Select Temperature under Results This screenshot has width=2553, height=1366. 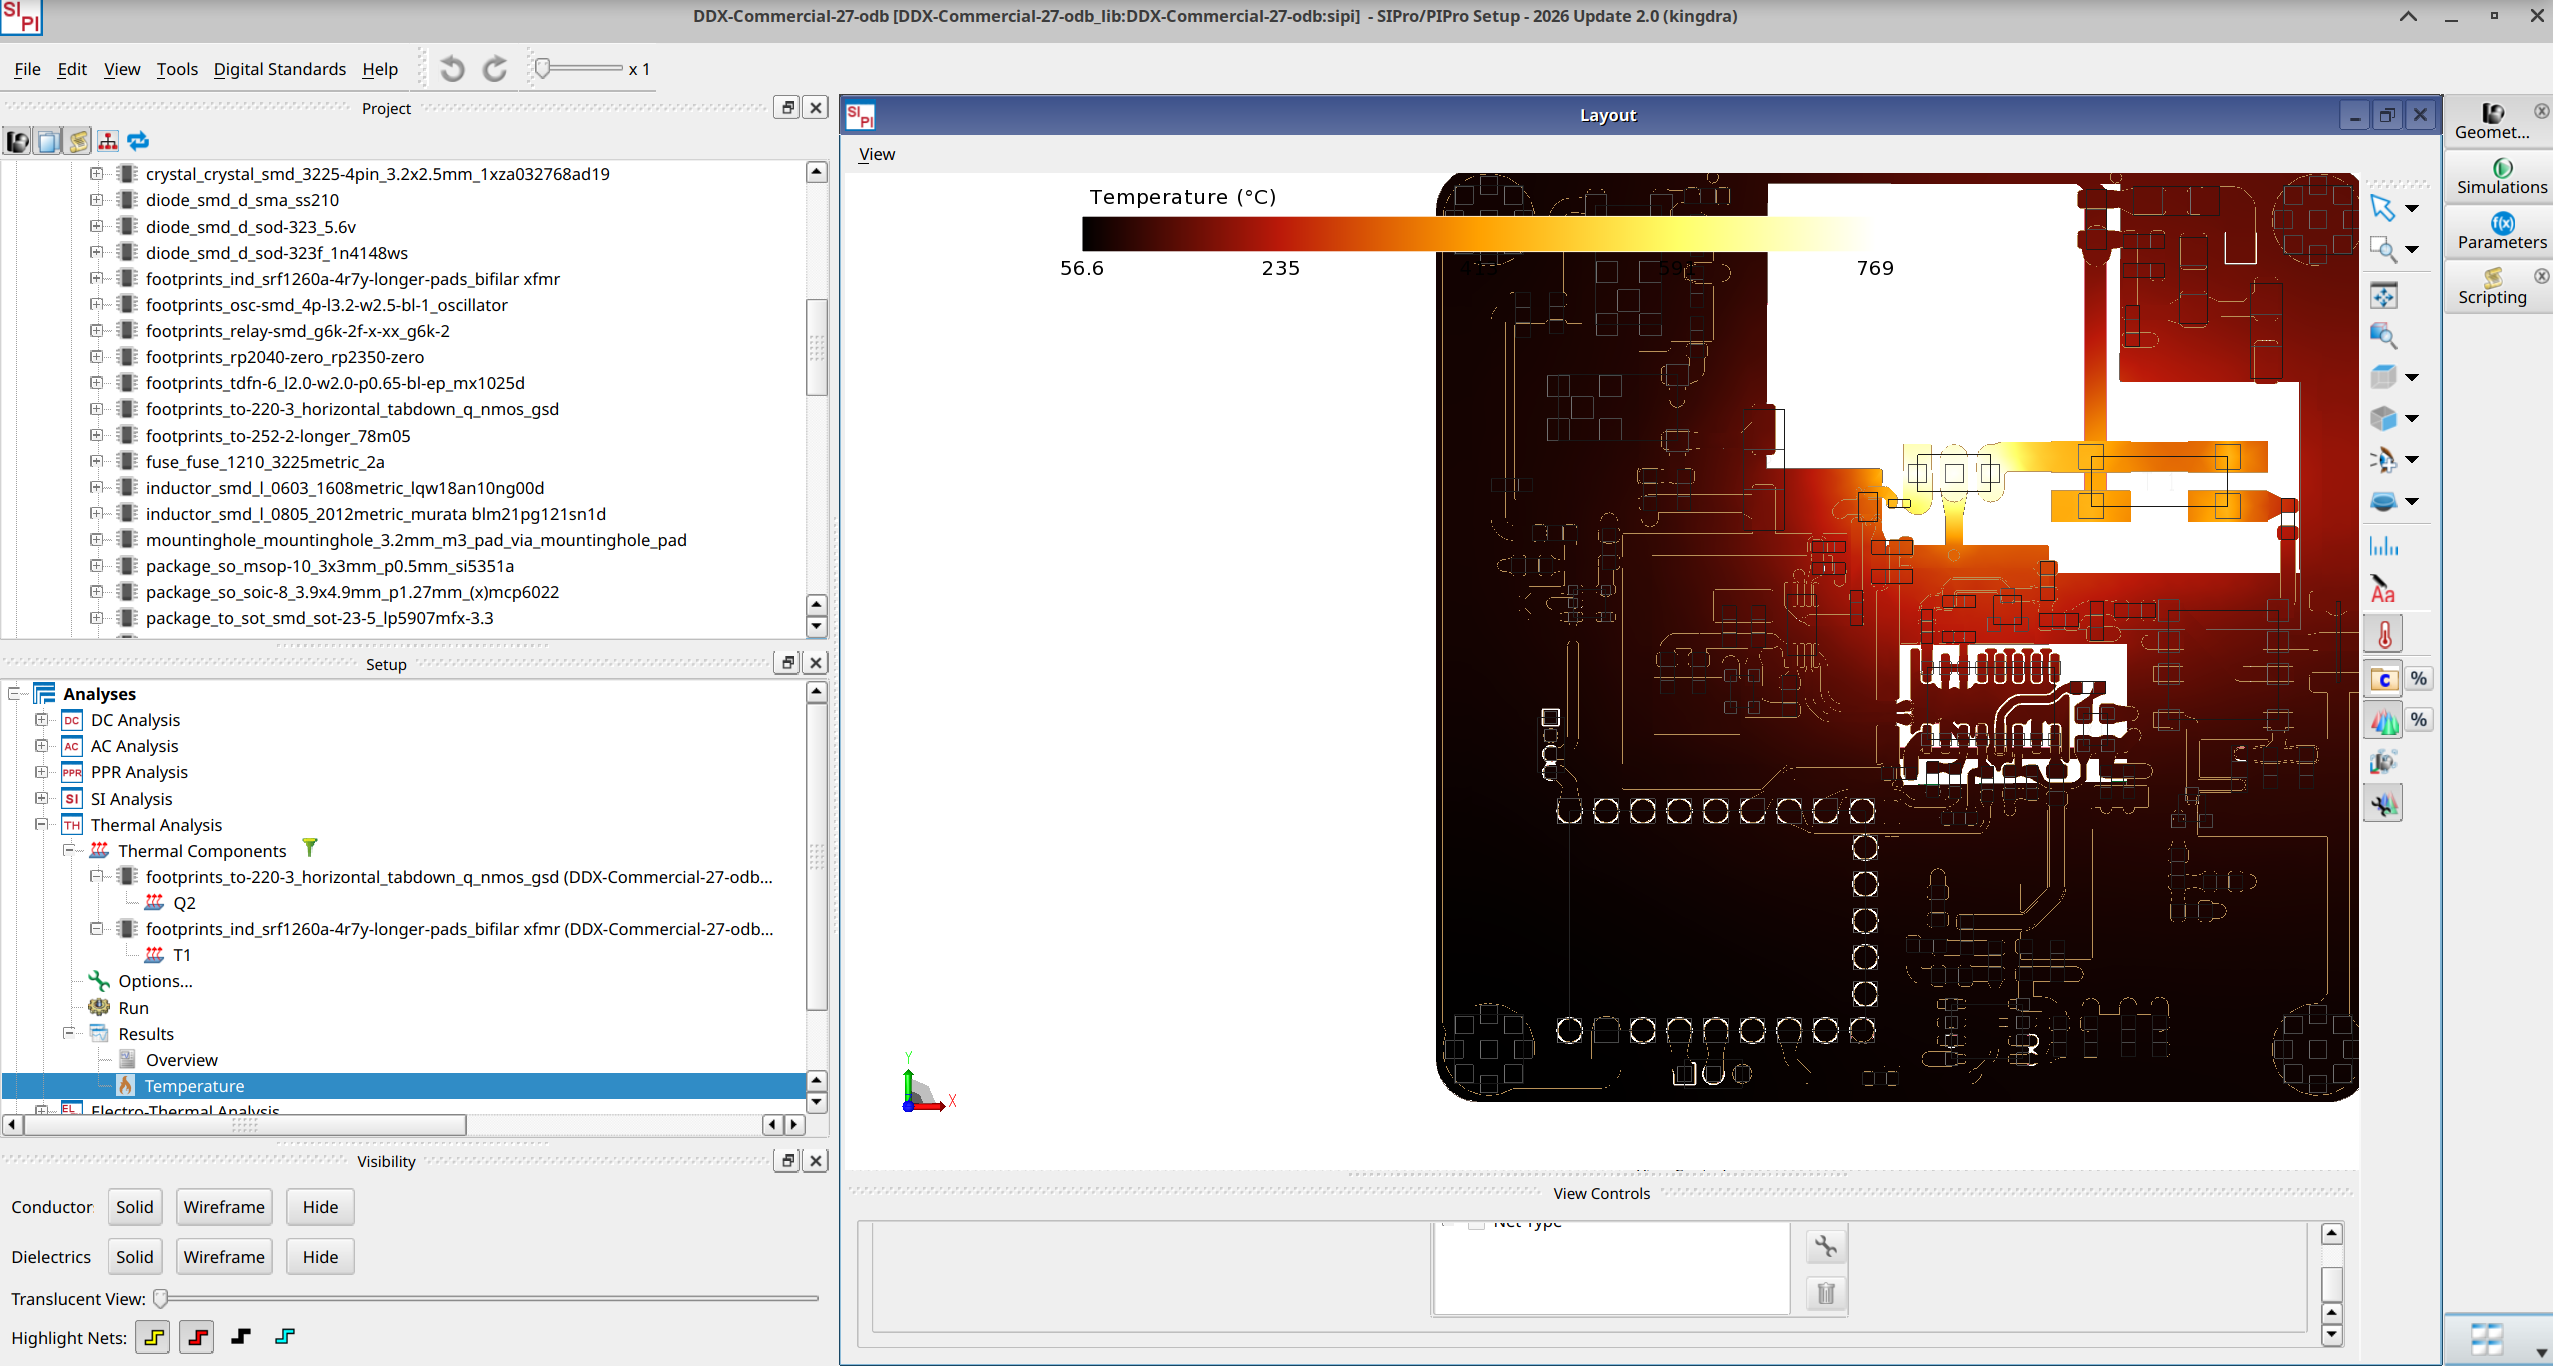(193, 1085)
